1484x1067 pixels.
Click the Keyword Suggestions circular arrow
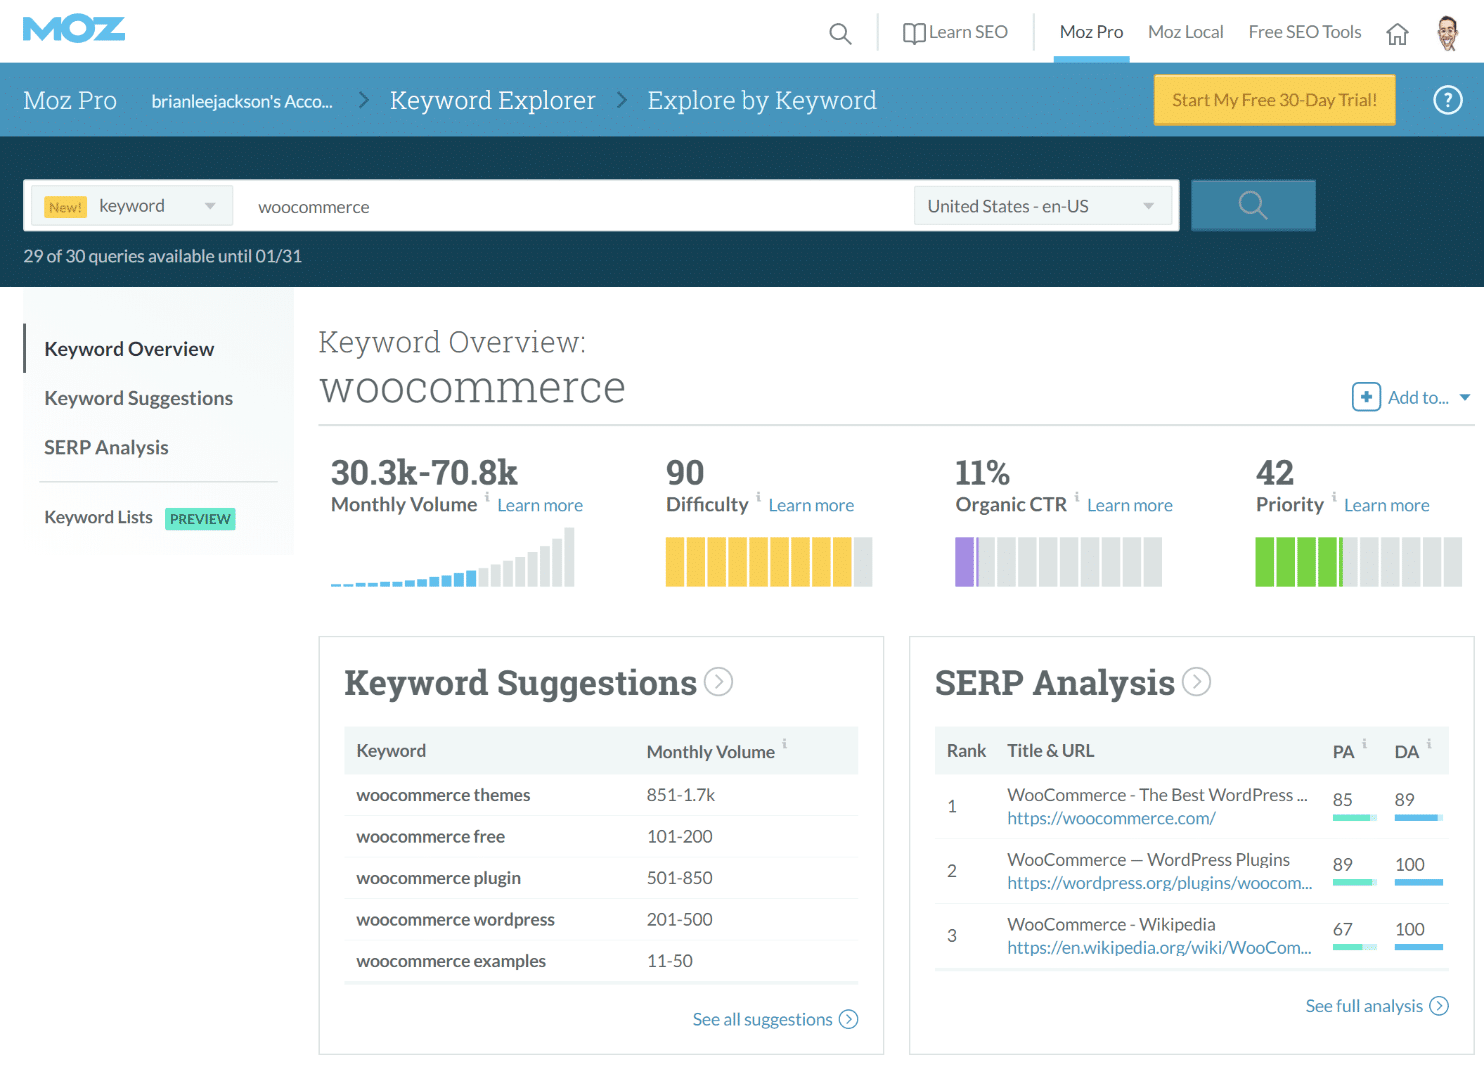coord(717,681)
